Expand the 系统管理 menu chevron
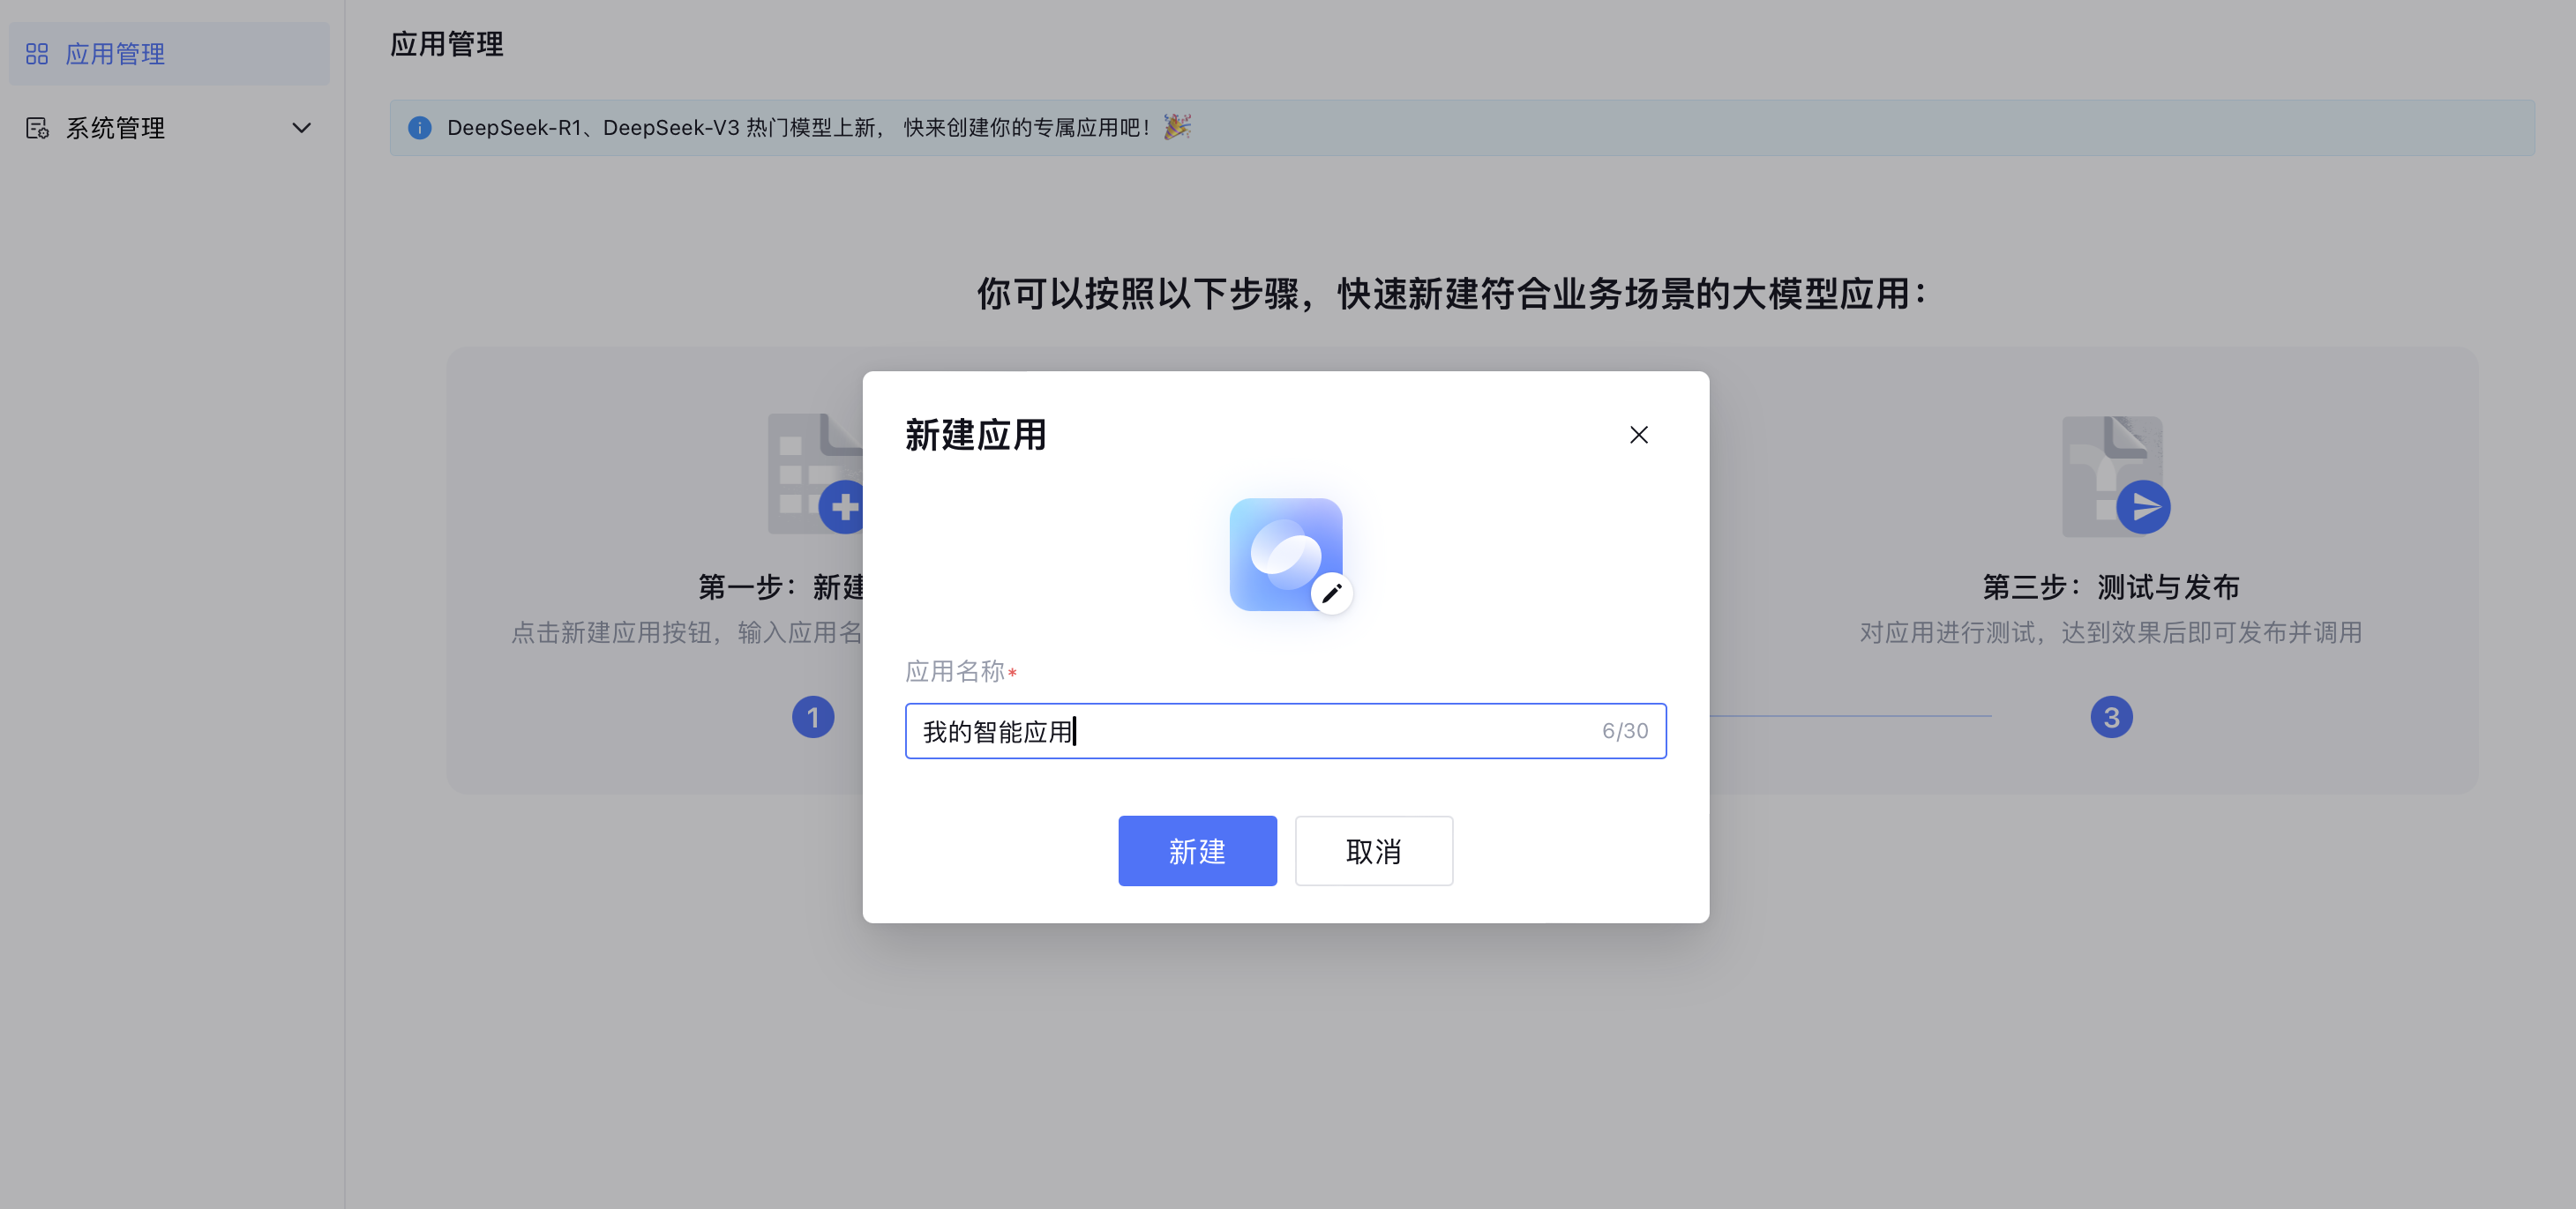The width and height of the screenshot is (2576, 1209). [301, 128]
